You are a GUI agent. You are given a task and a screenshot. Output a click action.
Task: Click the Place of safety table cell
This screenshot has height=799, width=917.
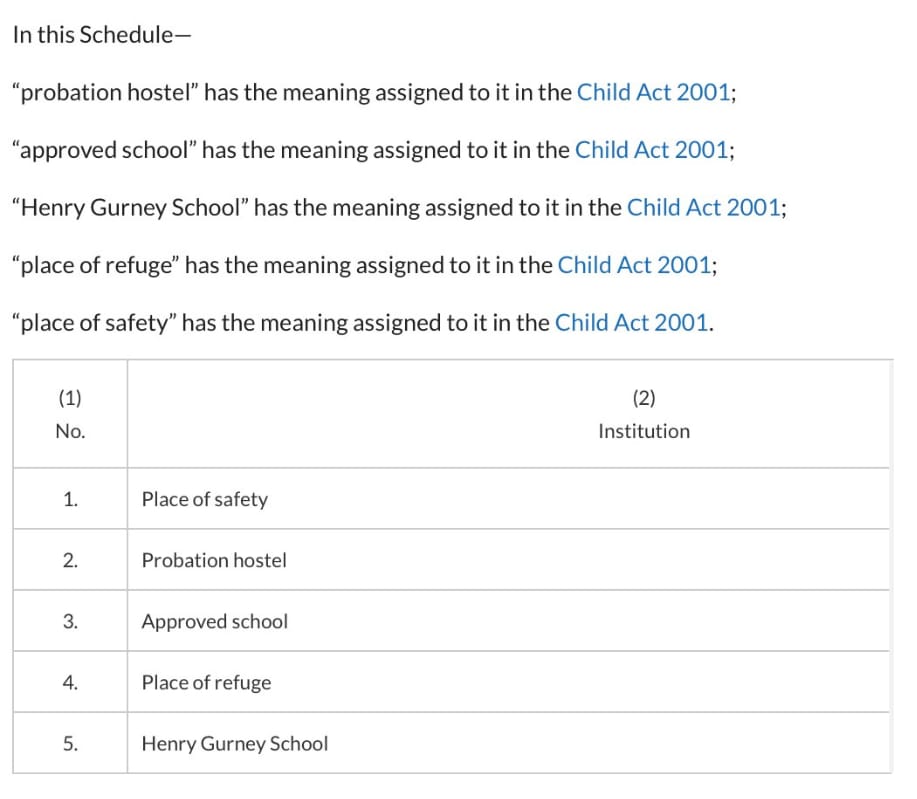click(x=508, y=499)
